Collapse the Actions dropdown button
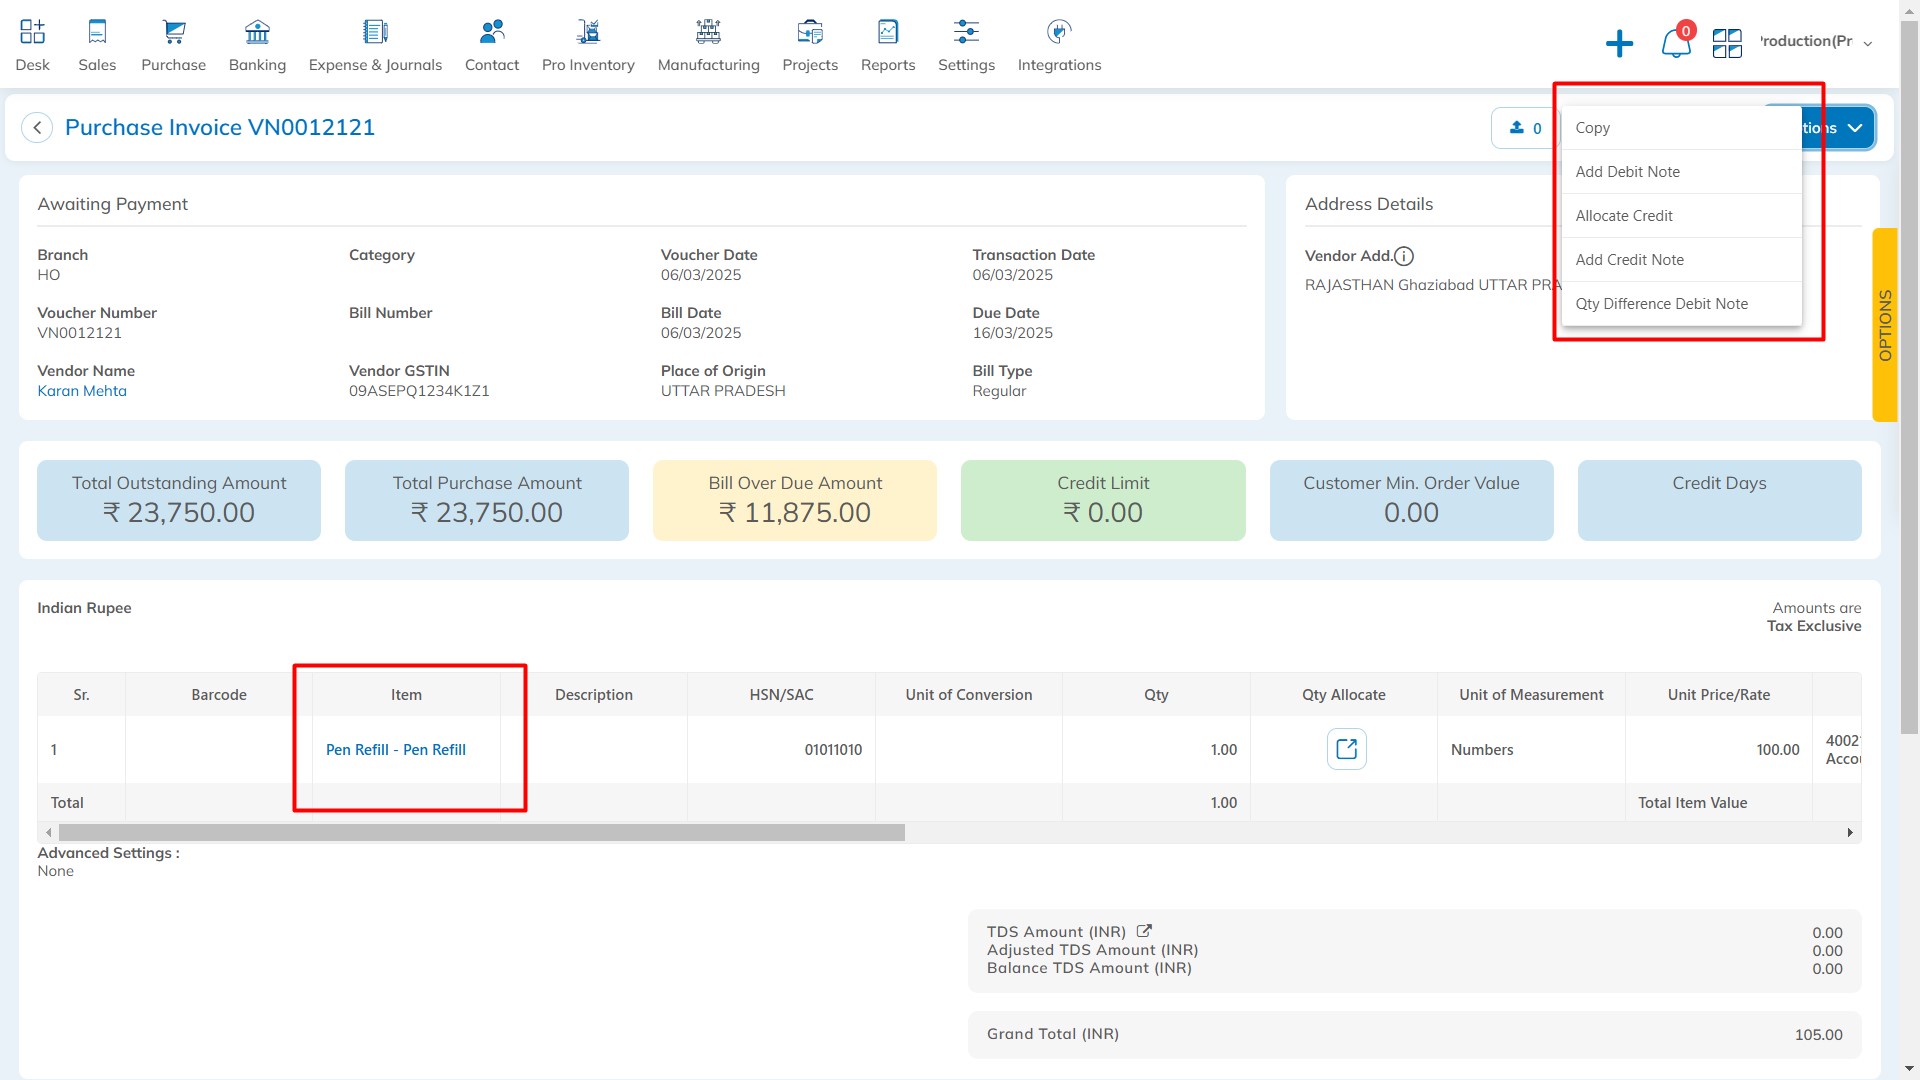The image size is (1920, 1080). point(1838,128)
